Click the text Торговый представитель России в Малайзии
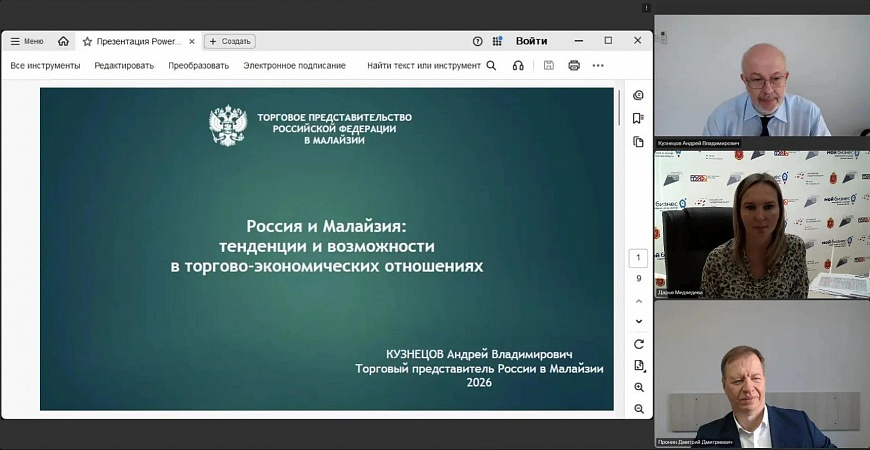Viewport: 870px width, 450px height. pyautogui.click(x=479, y=368)
